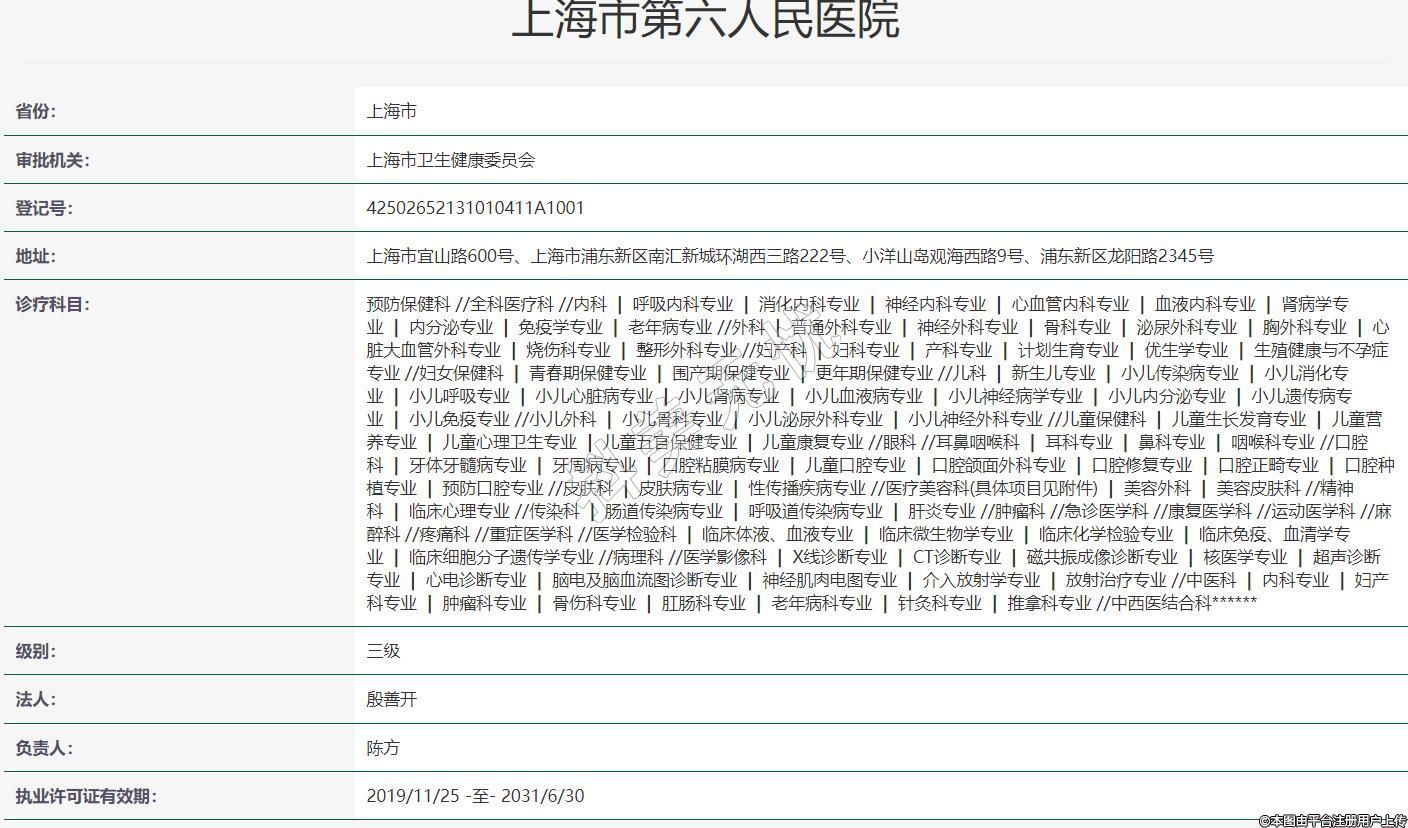Select validity period 2019/11/25 -至- 2031/6/30
This screenshot has width=1408, height=828.
coord(475,796)
